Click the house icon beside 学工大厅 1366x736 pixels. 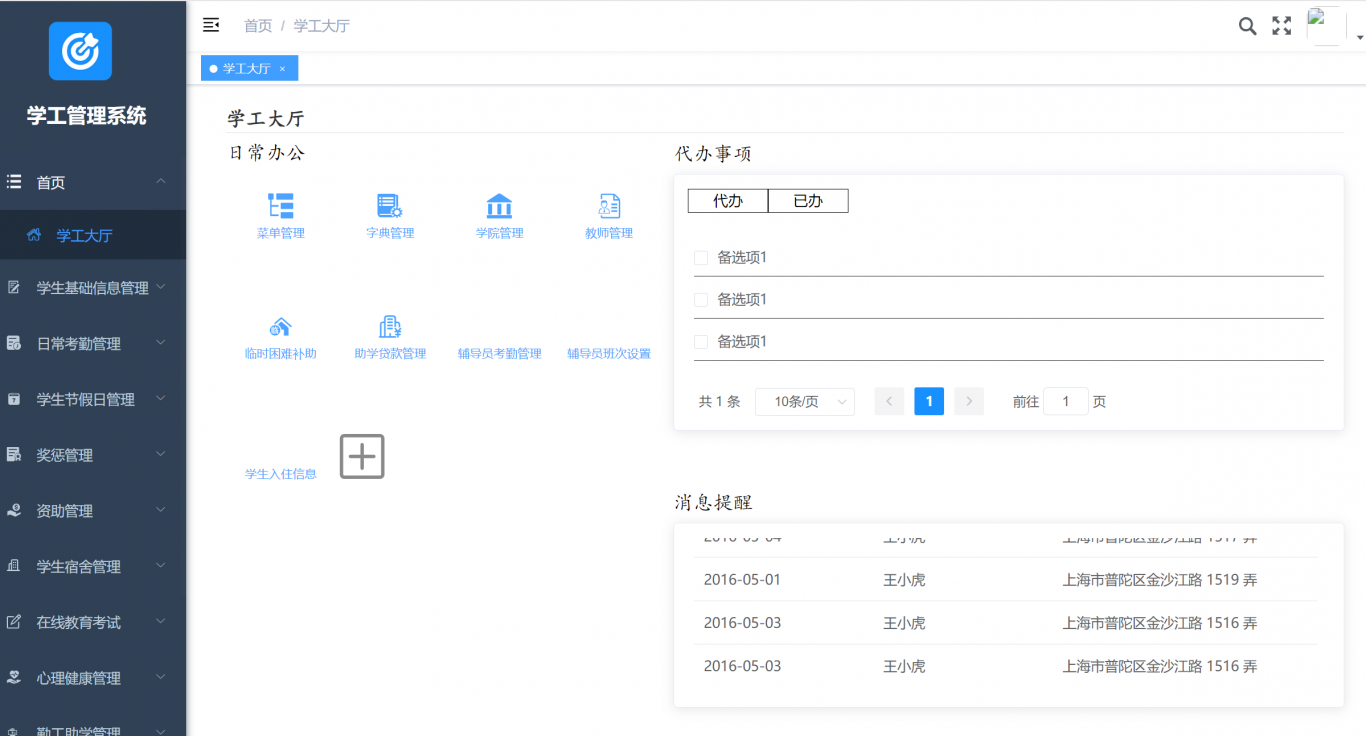[x=34, y=236]
